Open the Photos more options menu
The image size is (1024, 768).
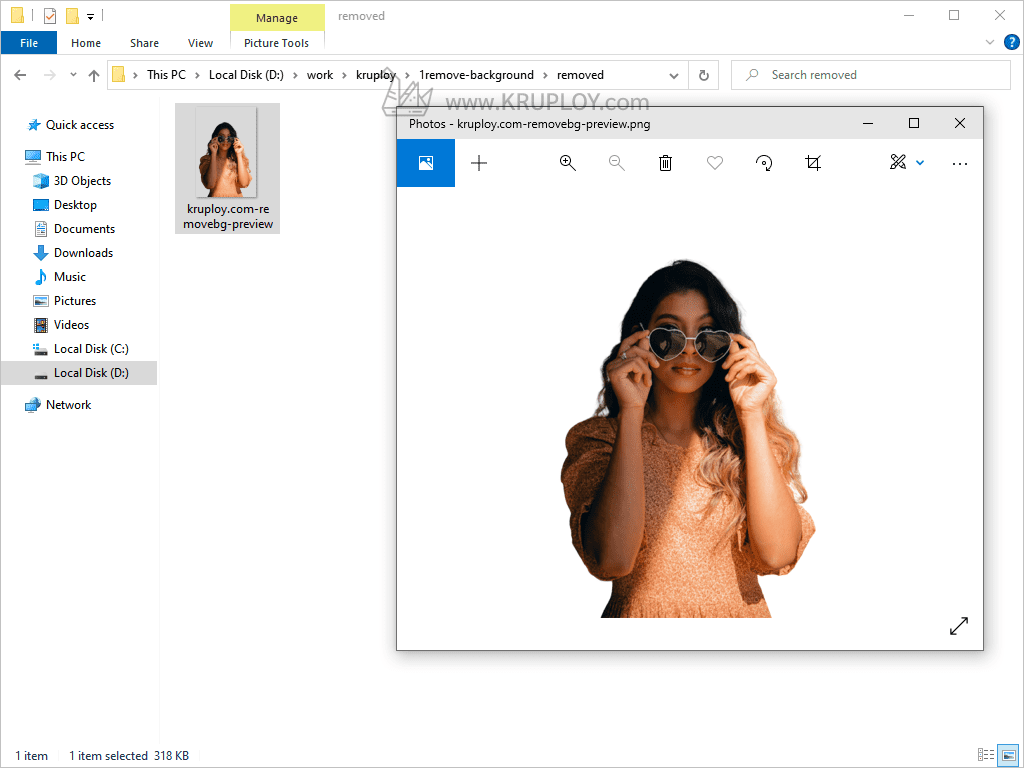click(960, 163)
